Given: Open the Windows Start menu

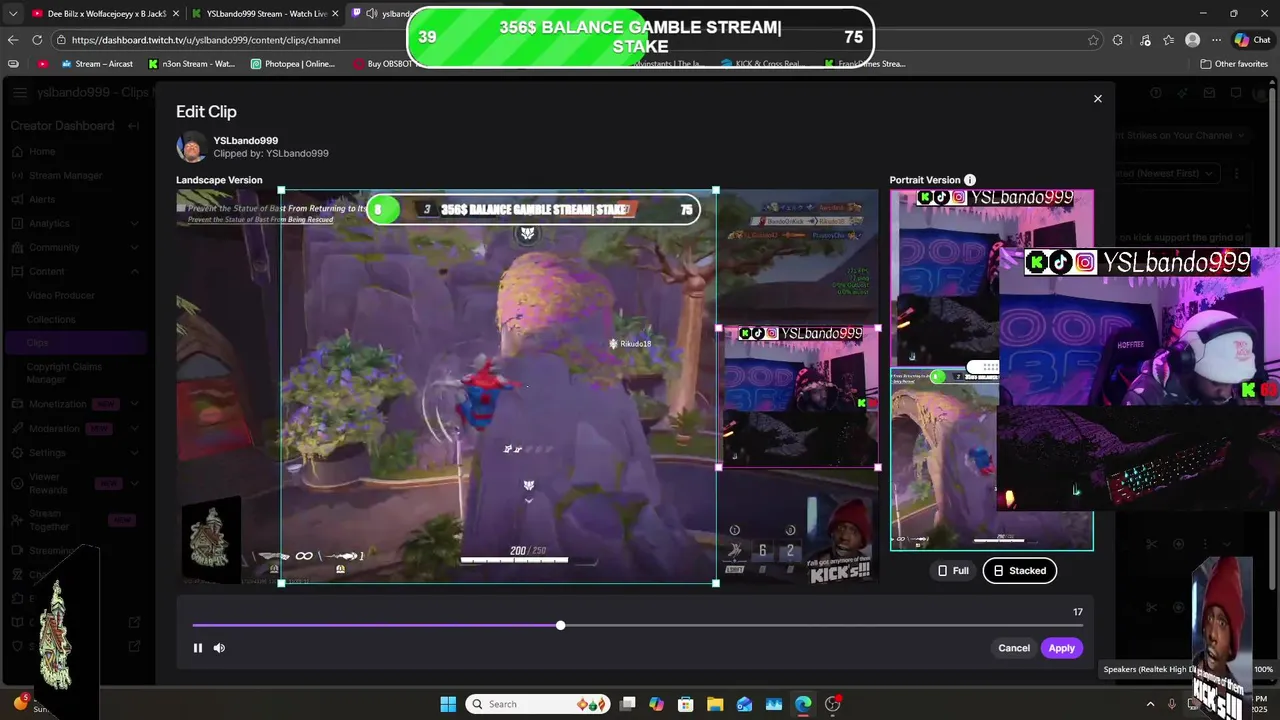Looking at the screenshot, I should (x=448, y=704).
